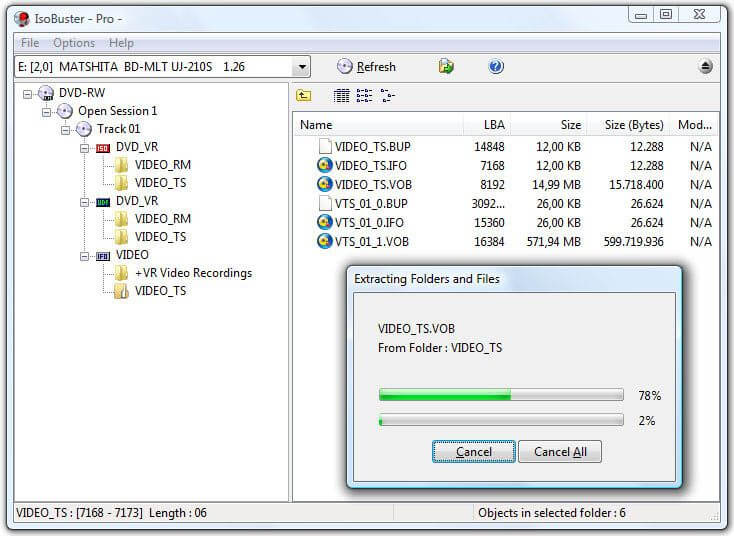The image size is (734, 536).
Task: Open the File menu
Action: pyautogui.click(x=30, y=43)
